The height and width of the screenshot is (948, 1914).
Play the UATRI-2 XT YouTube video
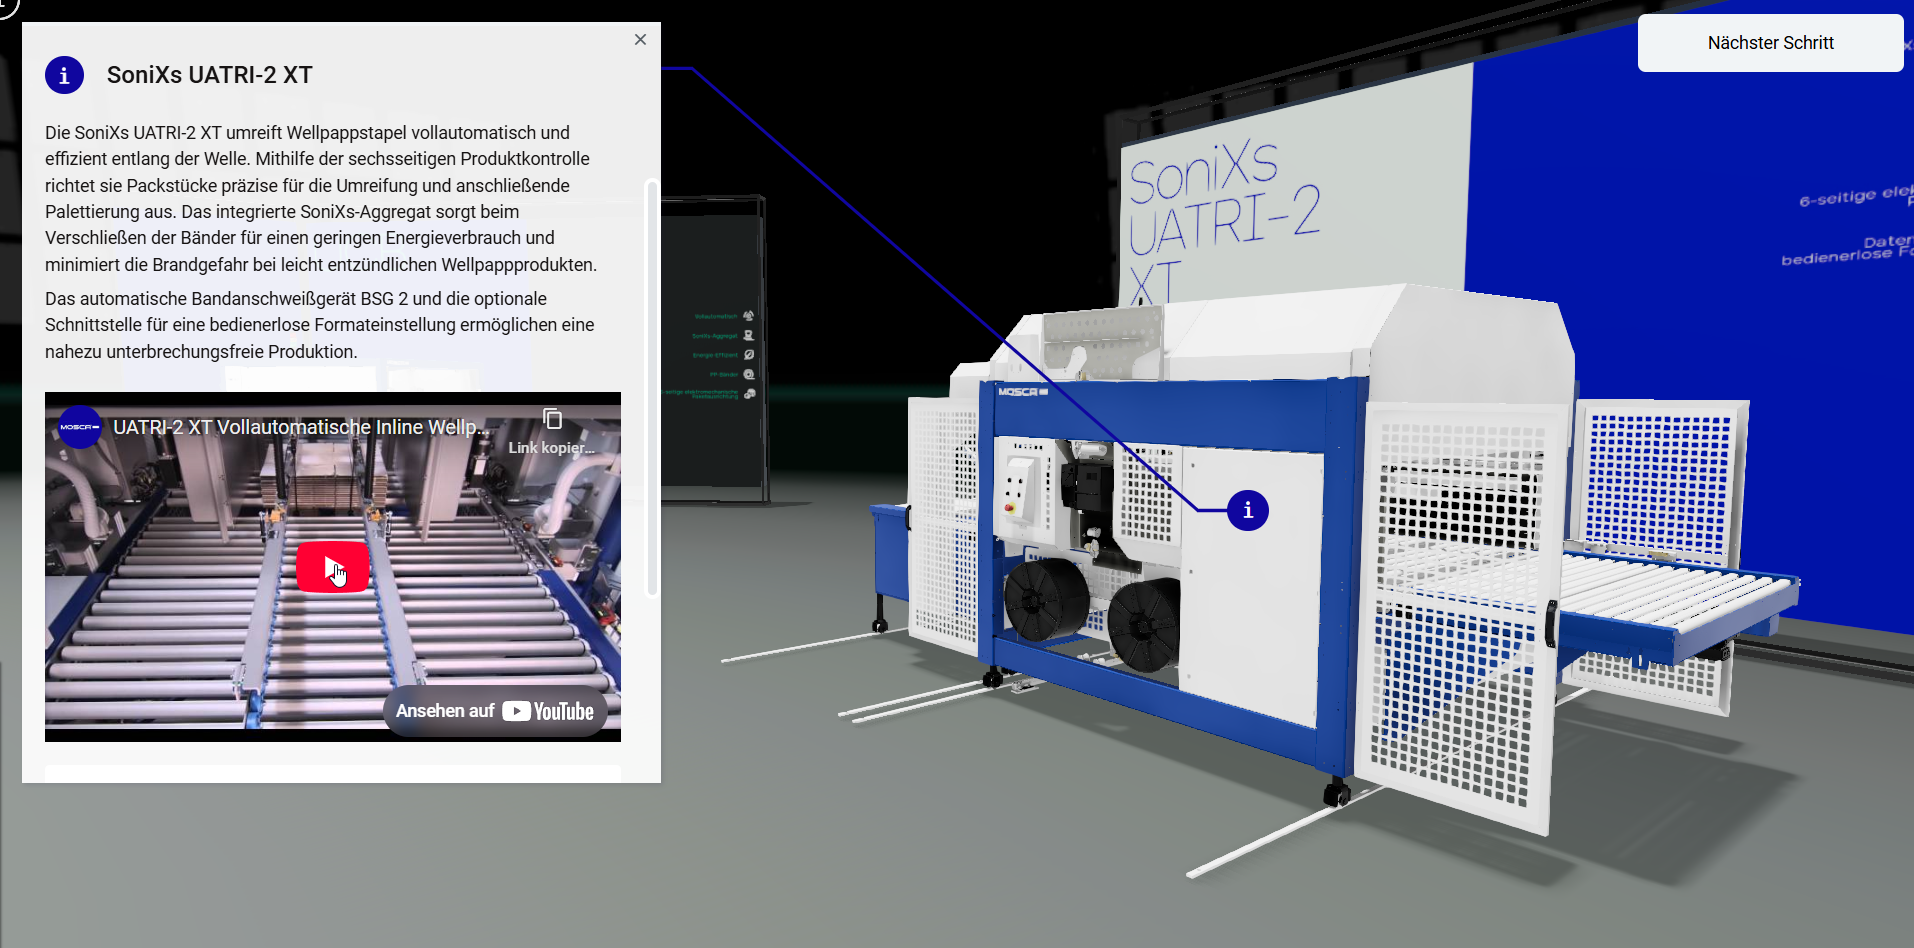[x=333, y=567]
